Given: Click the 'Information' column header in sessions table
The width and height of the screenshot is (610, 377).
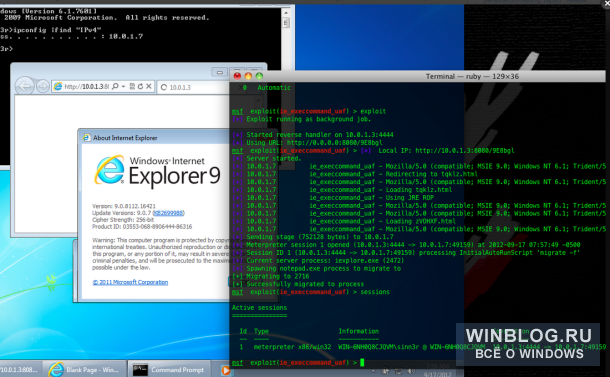Looking at the screenshot, I should [x=358, y=331].
